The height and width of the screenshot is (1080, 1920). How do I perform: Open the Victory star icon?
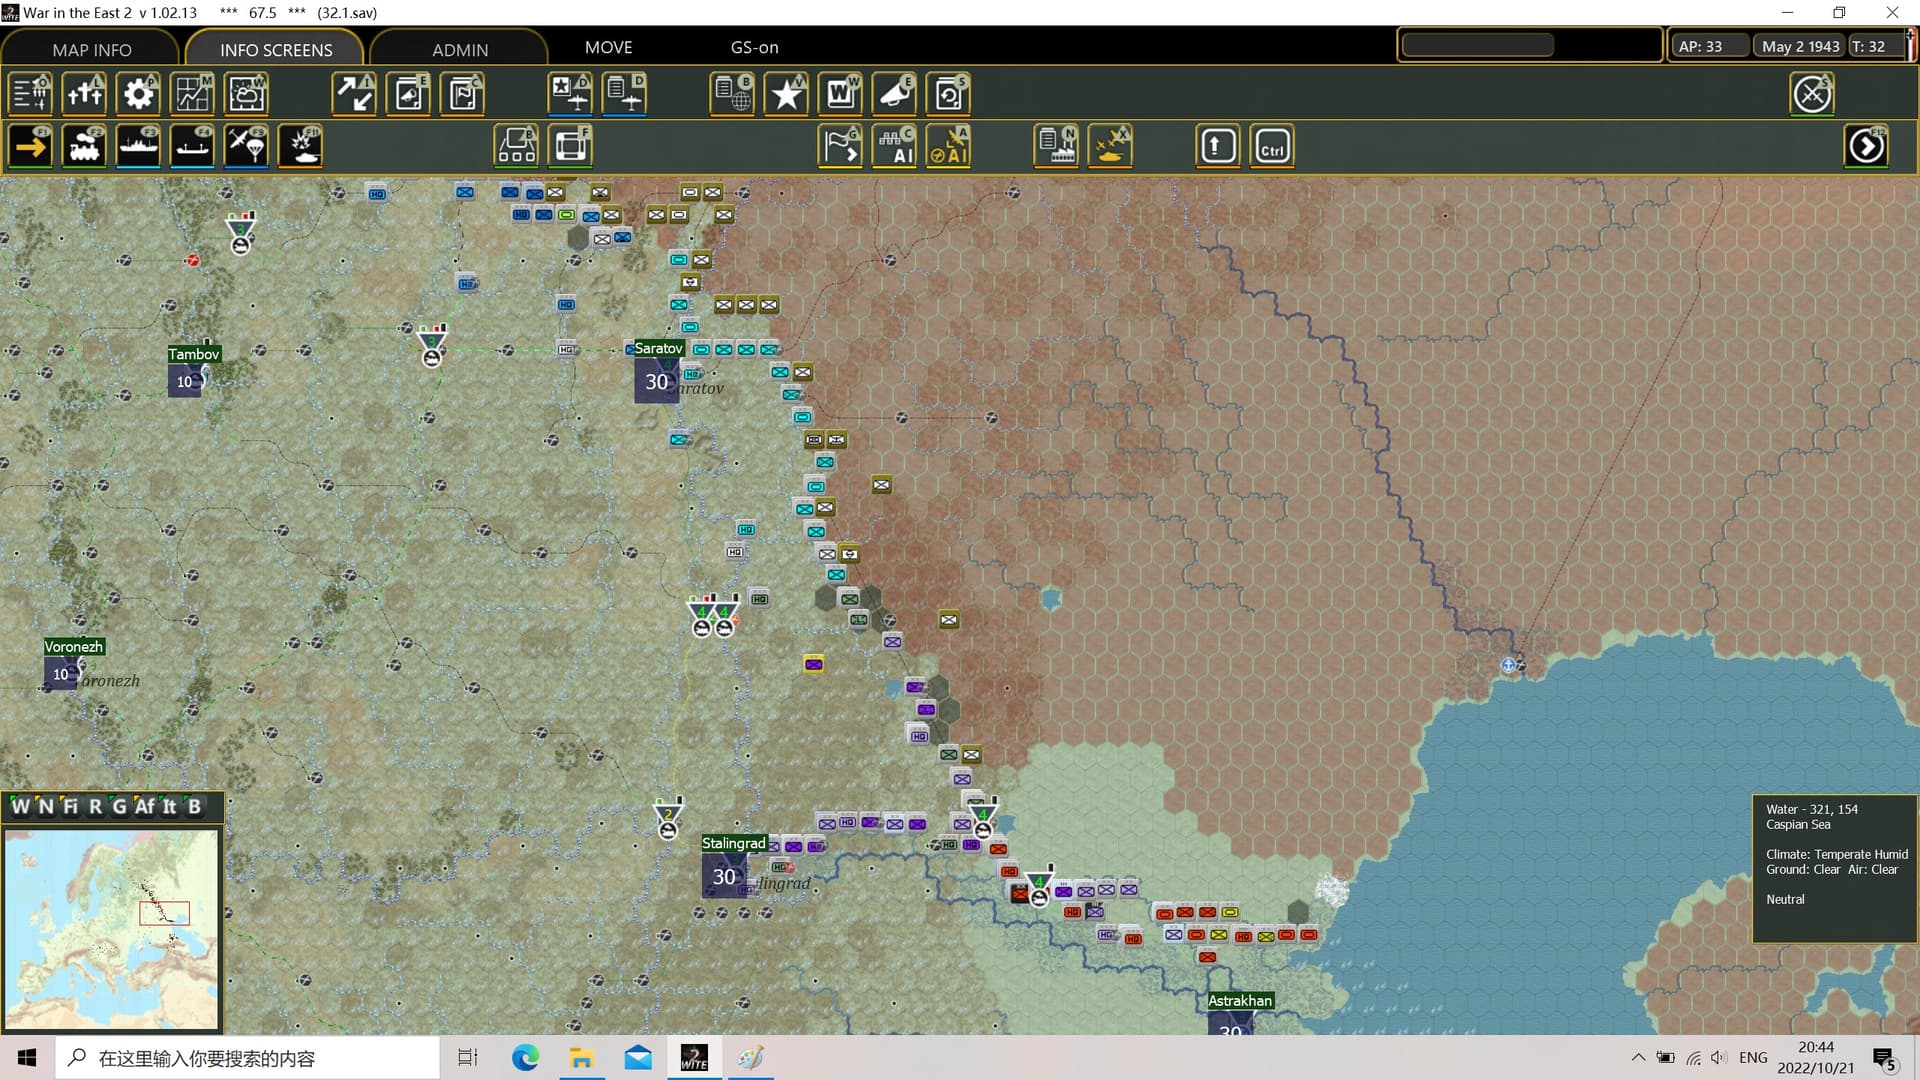tap(786, 94)
